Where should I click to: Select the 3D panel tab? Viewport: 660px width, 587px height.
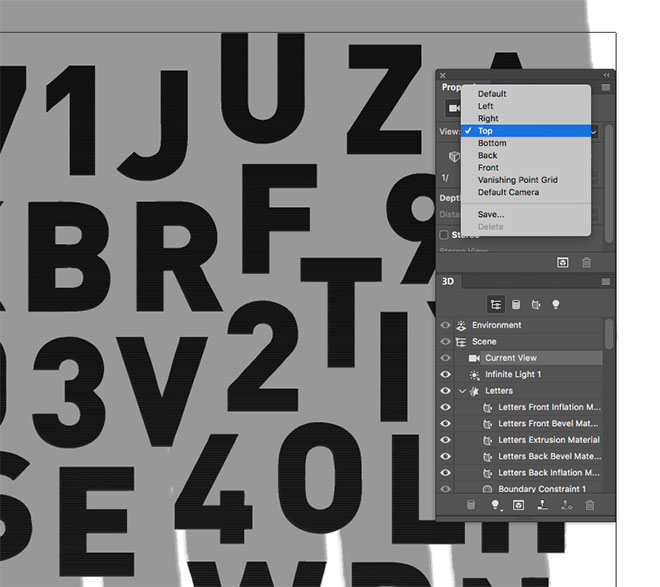448,281
